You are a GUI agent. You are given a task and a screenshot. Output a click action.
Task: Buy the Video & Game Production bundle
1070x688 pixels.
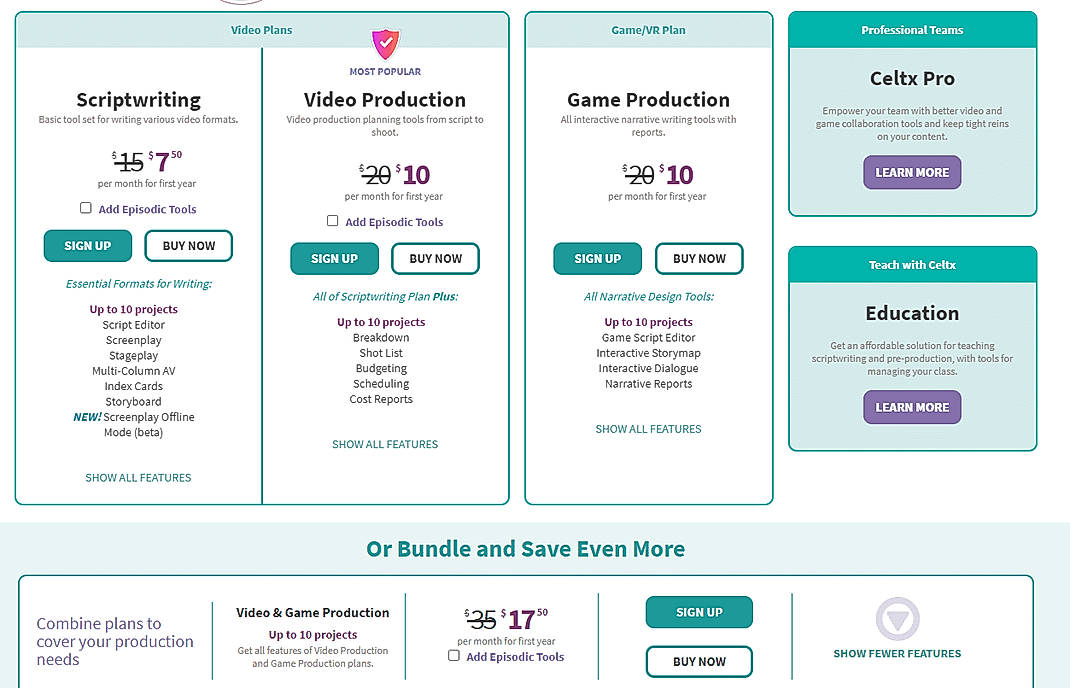pos(699,661)
